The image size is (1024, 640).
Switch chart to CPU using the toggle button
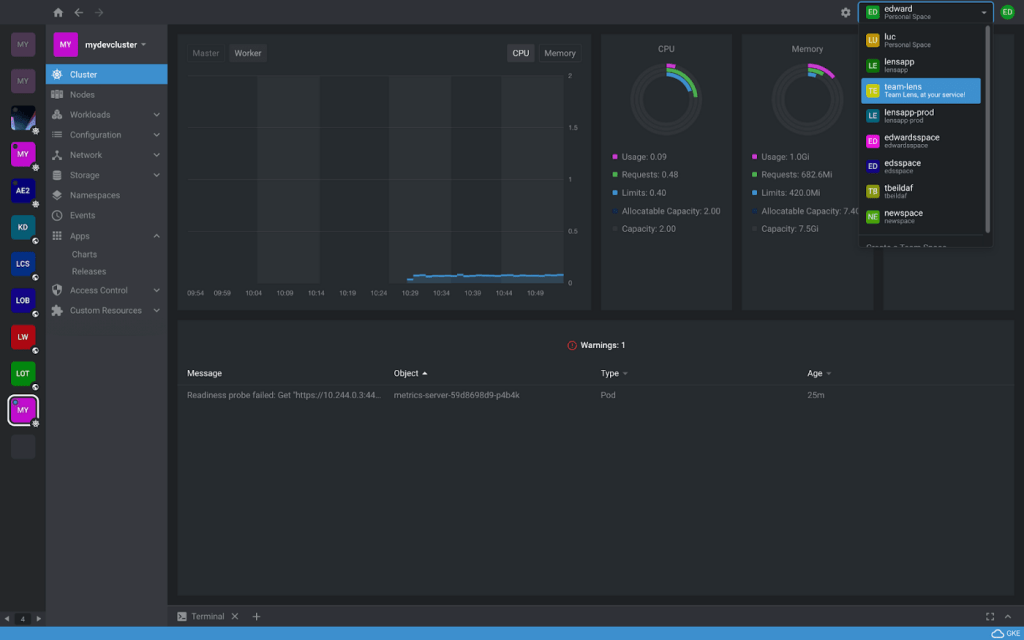click(520, 54)
